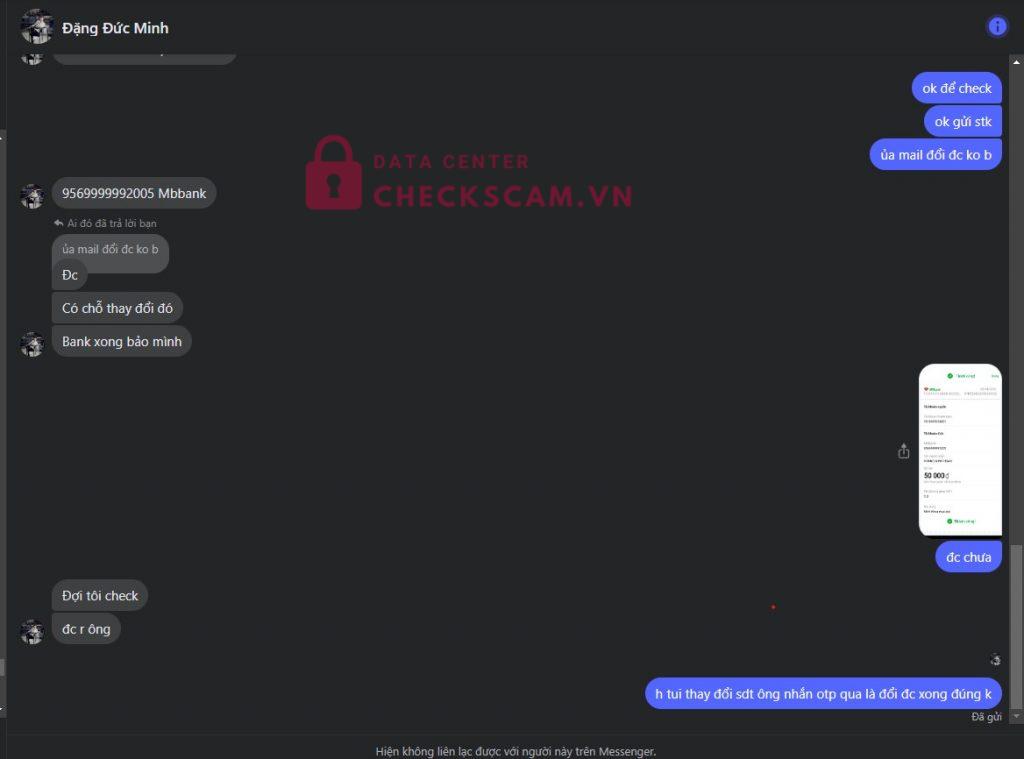Click the avatar beside 'đc r ông'
The width and height of the screenshot is (1024, 759).
tap(32, 632)
